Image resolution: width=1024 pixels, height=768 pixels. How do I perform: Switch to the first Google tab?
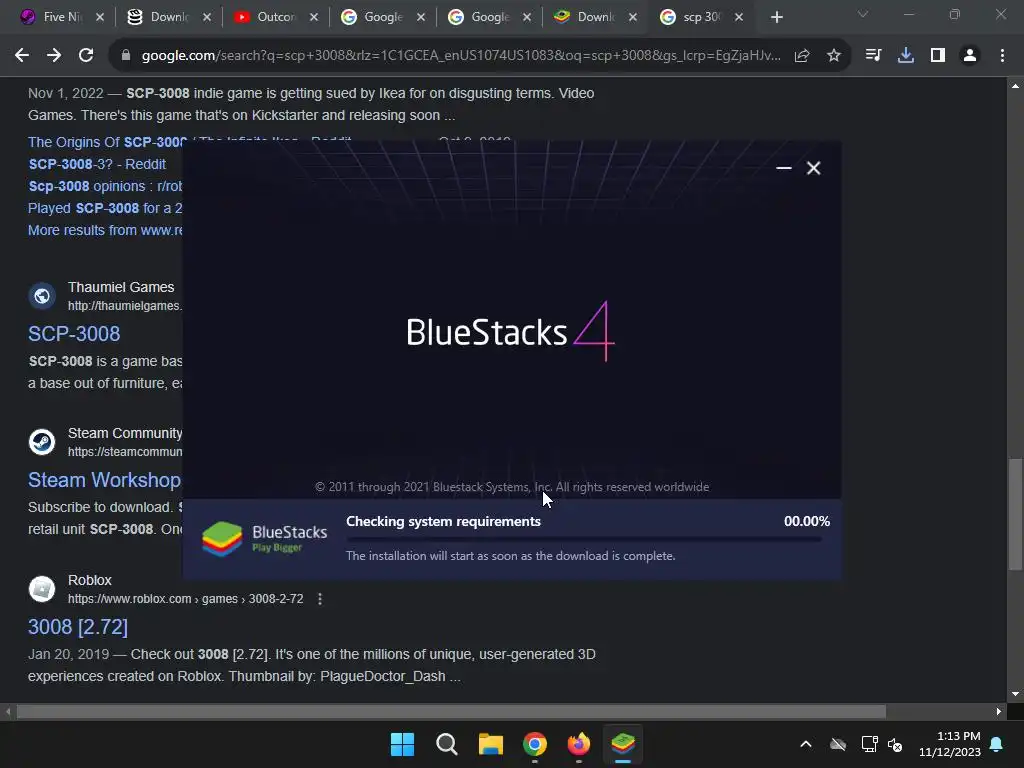pyautogui.click(x=382, y=17)
